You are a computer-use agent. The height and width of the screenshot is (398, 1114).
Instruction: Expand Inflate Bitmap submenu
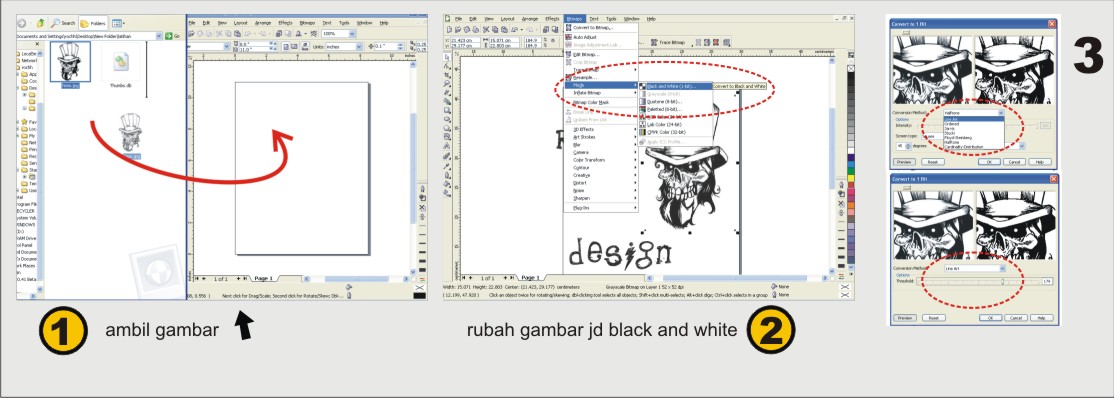click(601, 92)
